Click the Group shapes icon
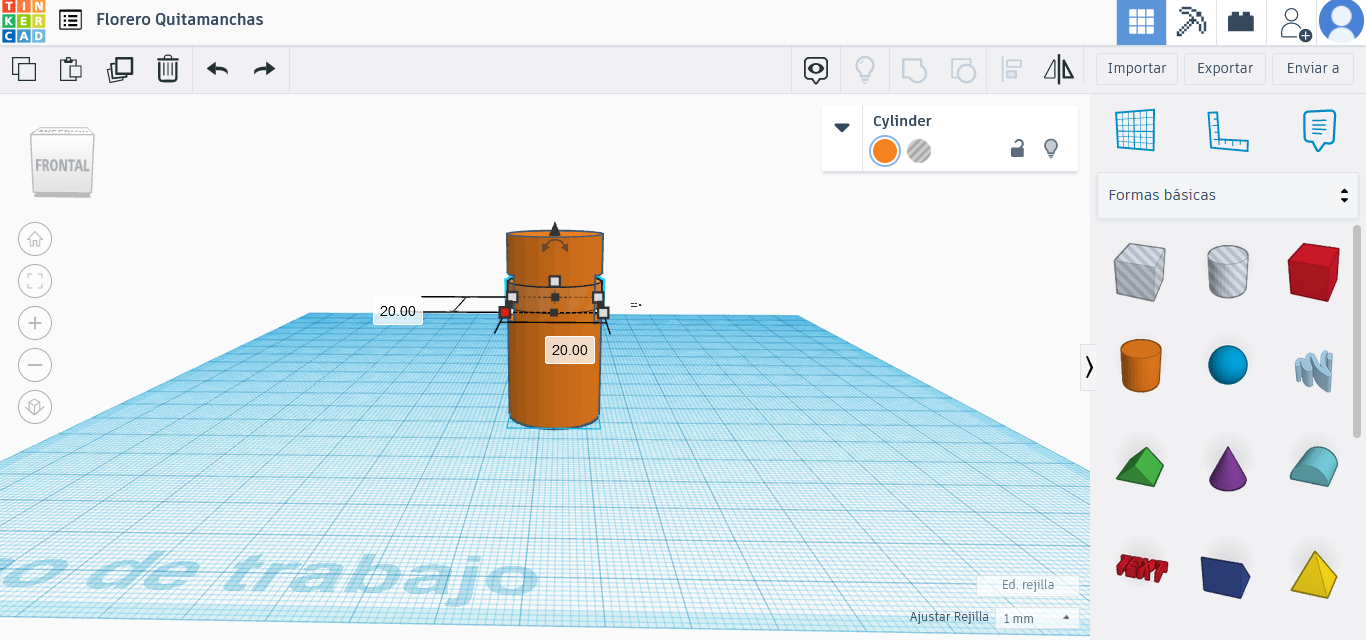The image size is (1366, 640). (x=914, y=69)
